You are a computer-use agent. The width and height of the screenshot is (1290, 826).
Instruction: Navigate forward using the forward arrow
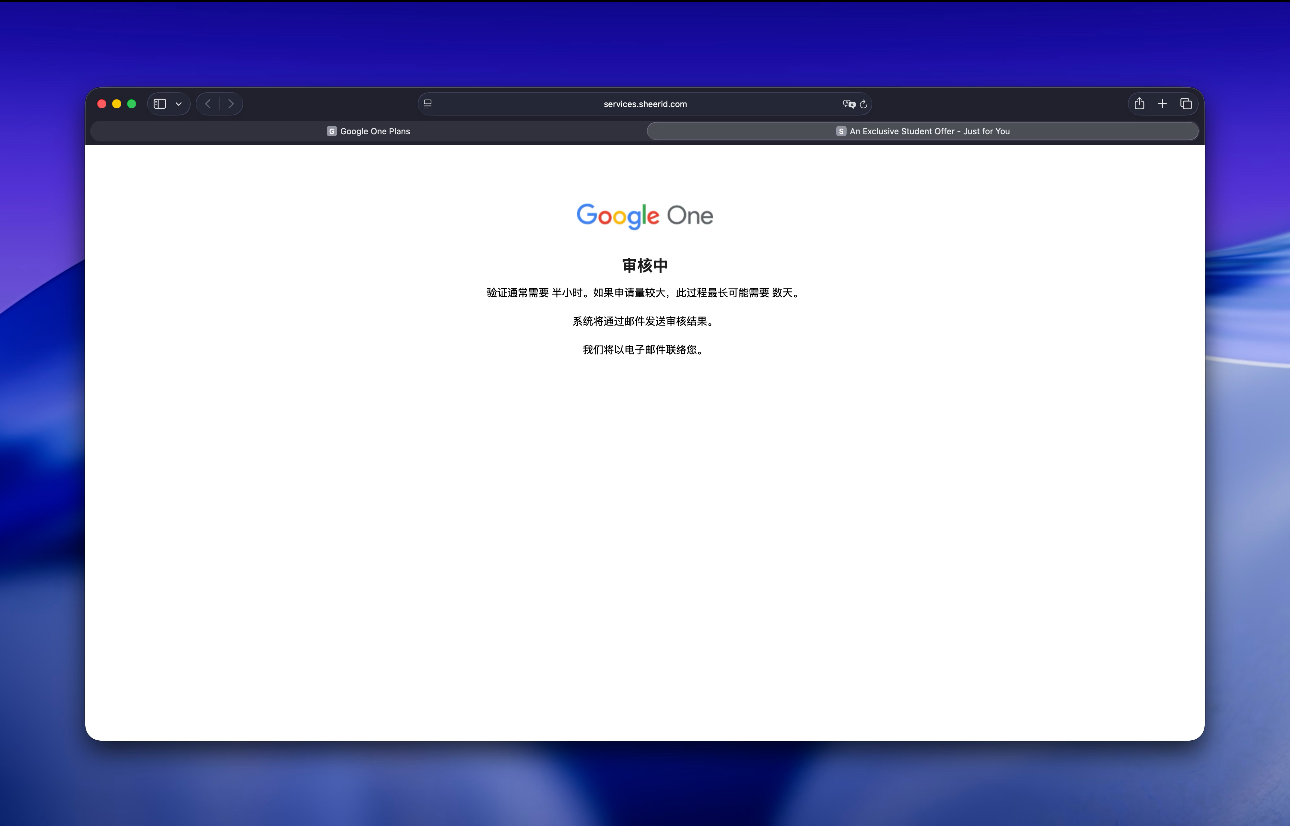tap(231, 103)
